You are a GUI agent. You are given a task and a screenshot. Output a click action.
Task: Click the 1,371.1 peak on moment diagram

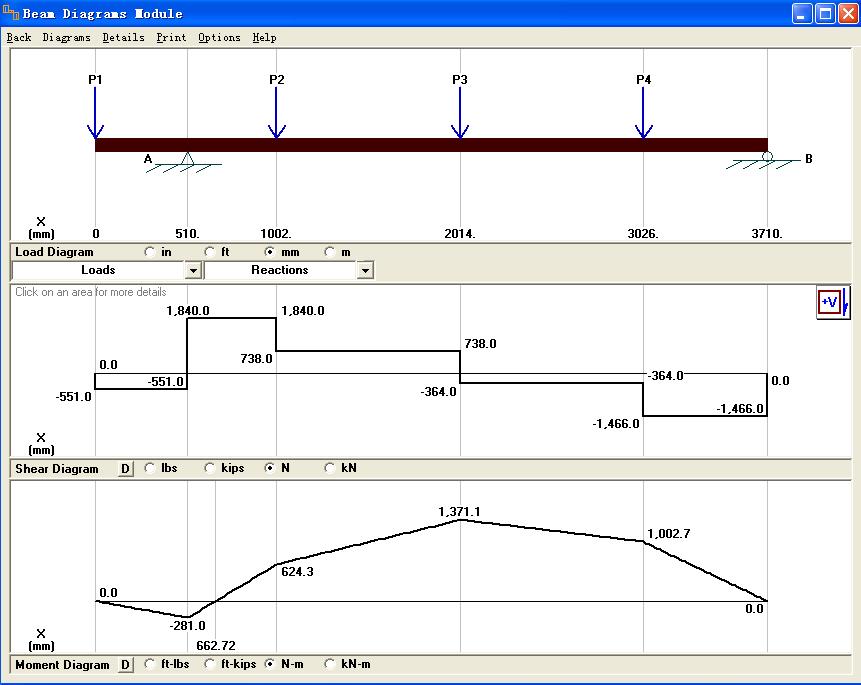(x=459, y=520)
